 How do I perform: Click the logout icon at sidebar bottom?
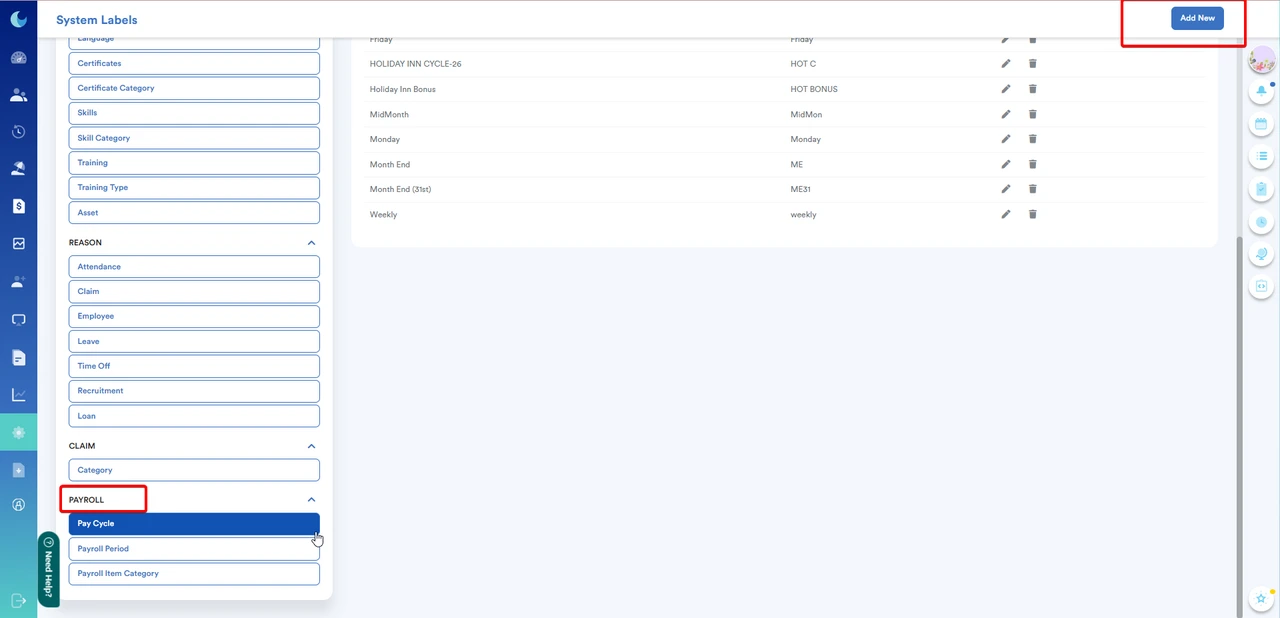[x=18, y=600]
